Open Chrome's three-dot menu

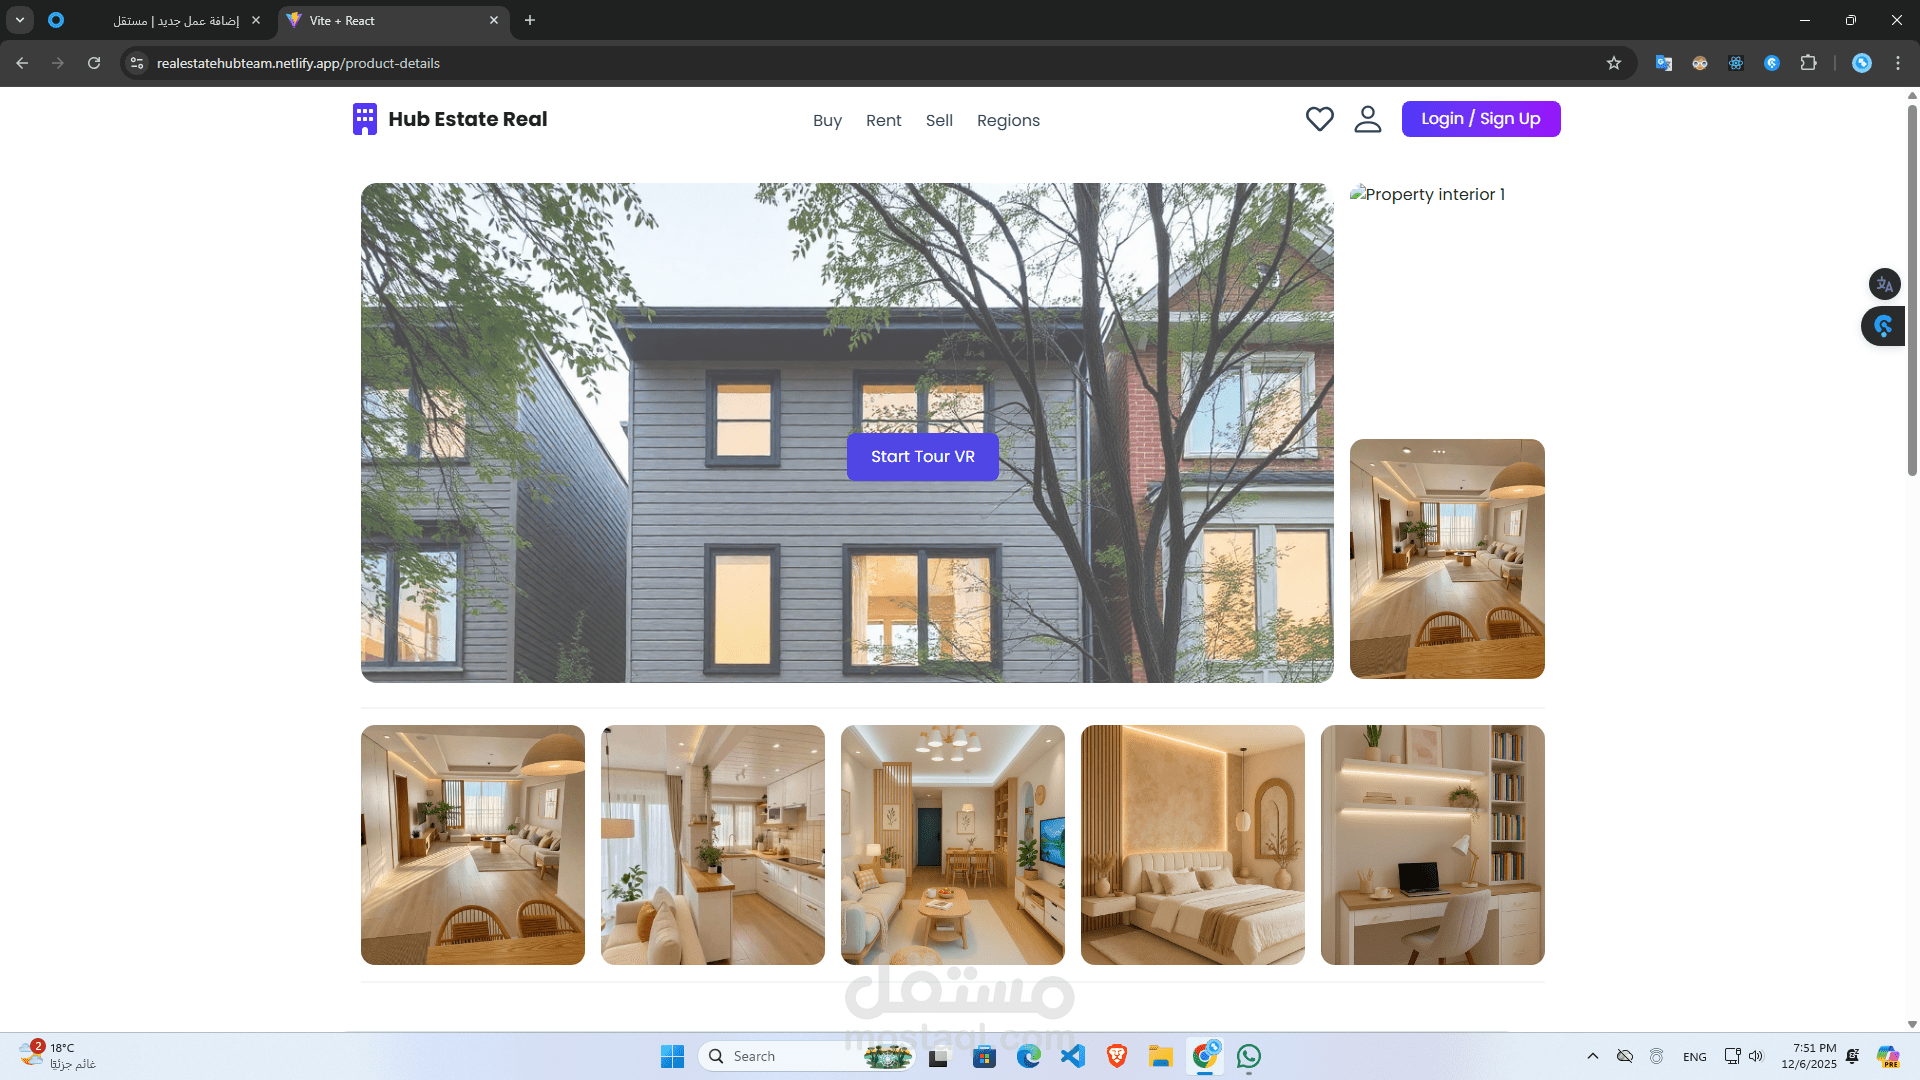1897,63
